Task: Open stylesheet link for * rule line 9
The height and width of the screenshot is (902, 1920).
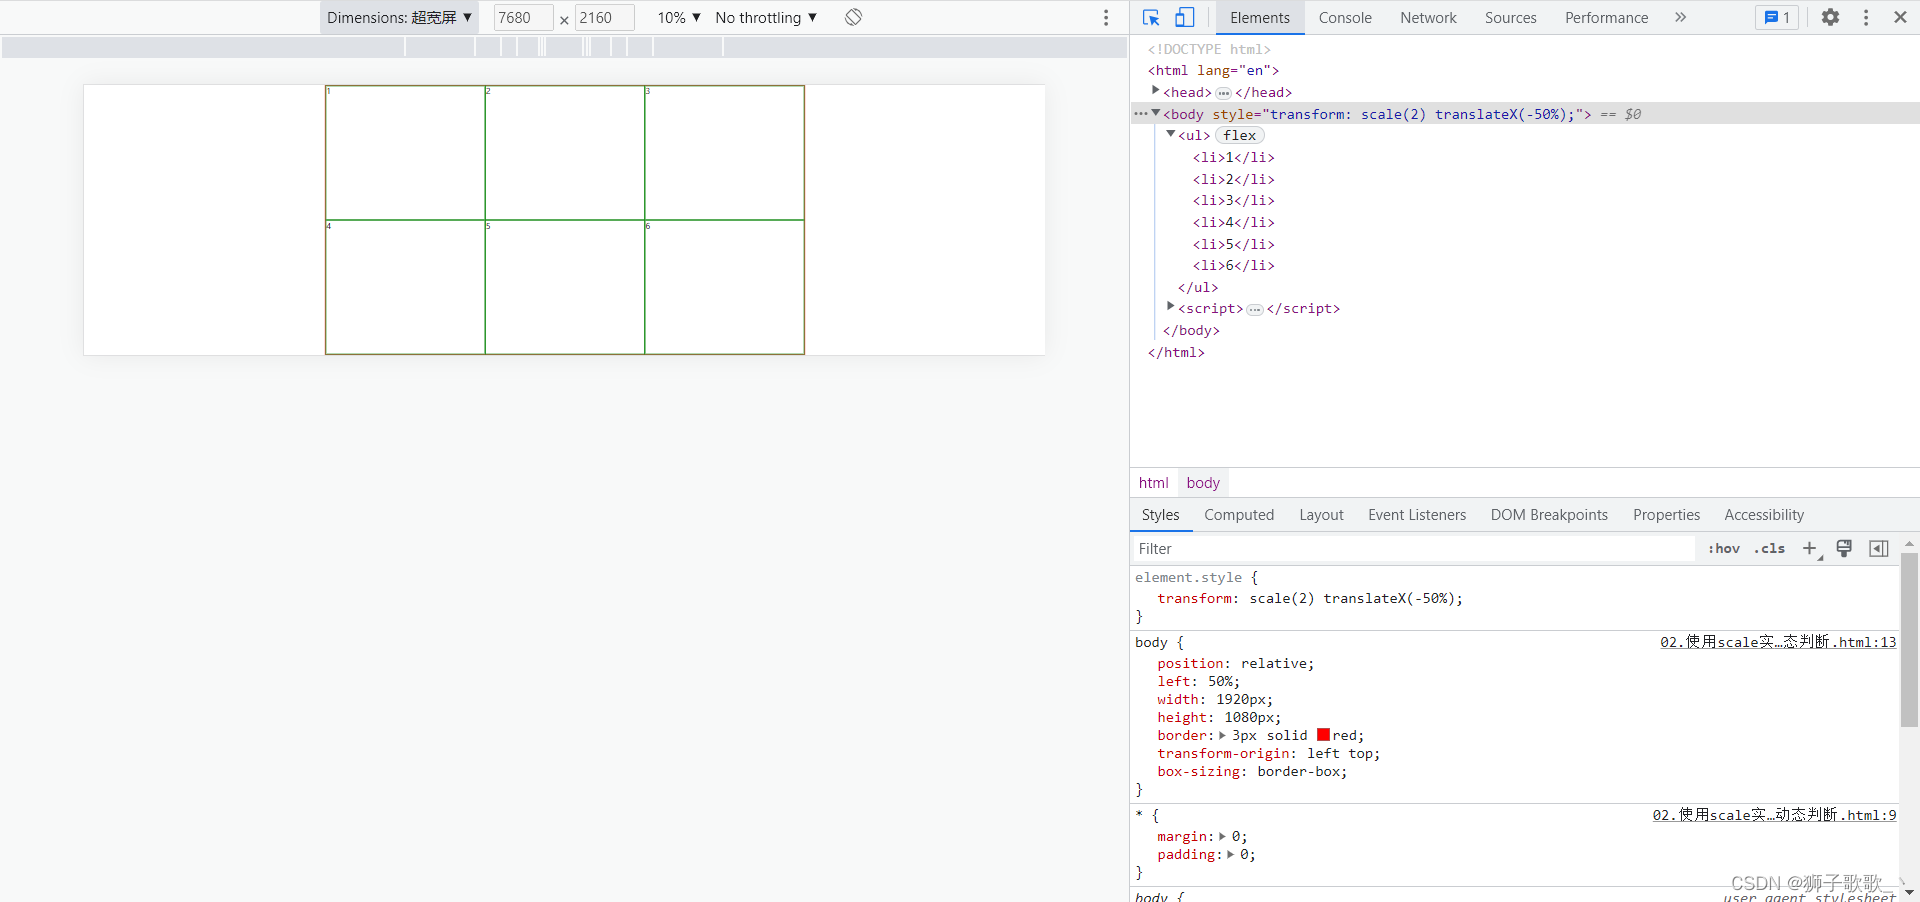Action: (x=1774, y=815)
